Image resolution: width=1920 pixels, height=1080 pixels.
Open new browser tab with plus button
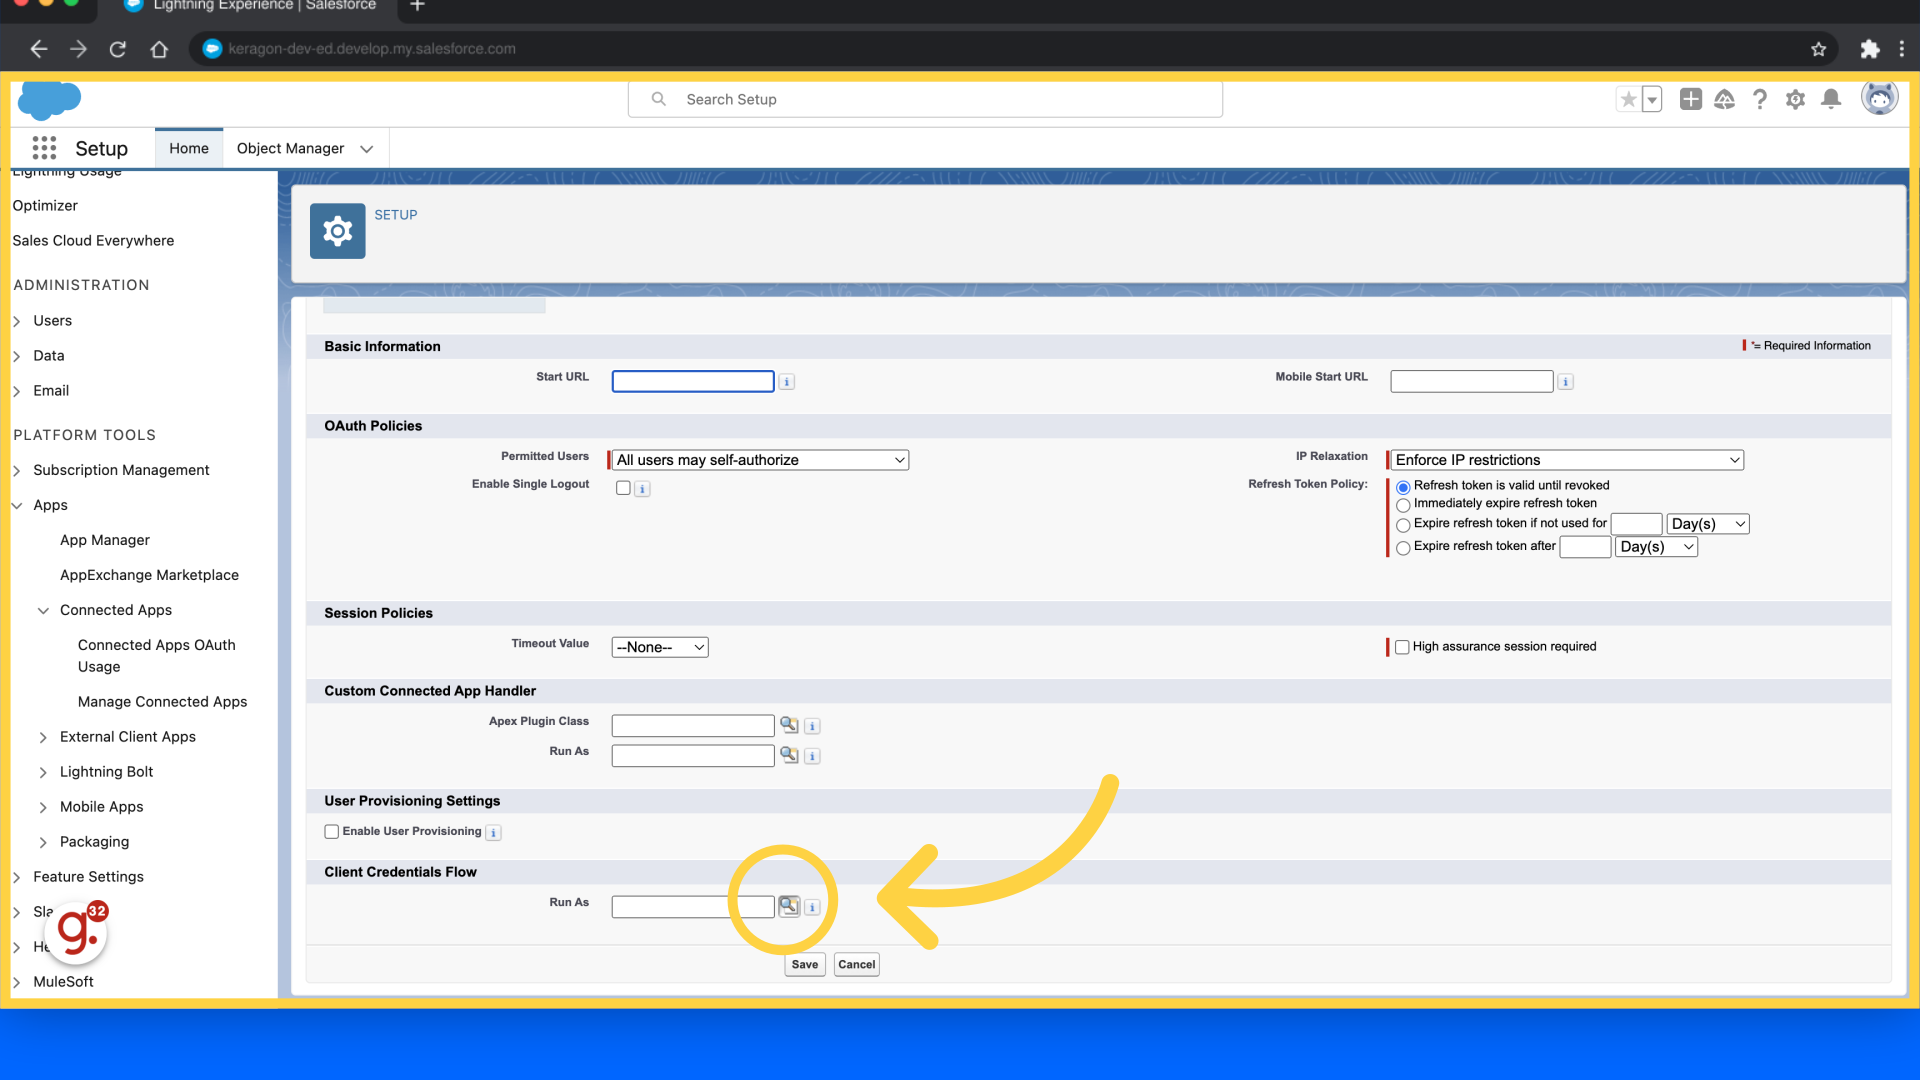[x=418, y=6]
